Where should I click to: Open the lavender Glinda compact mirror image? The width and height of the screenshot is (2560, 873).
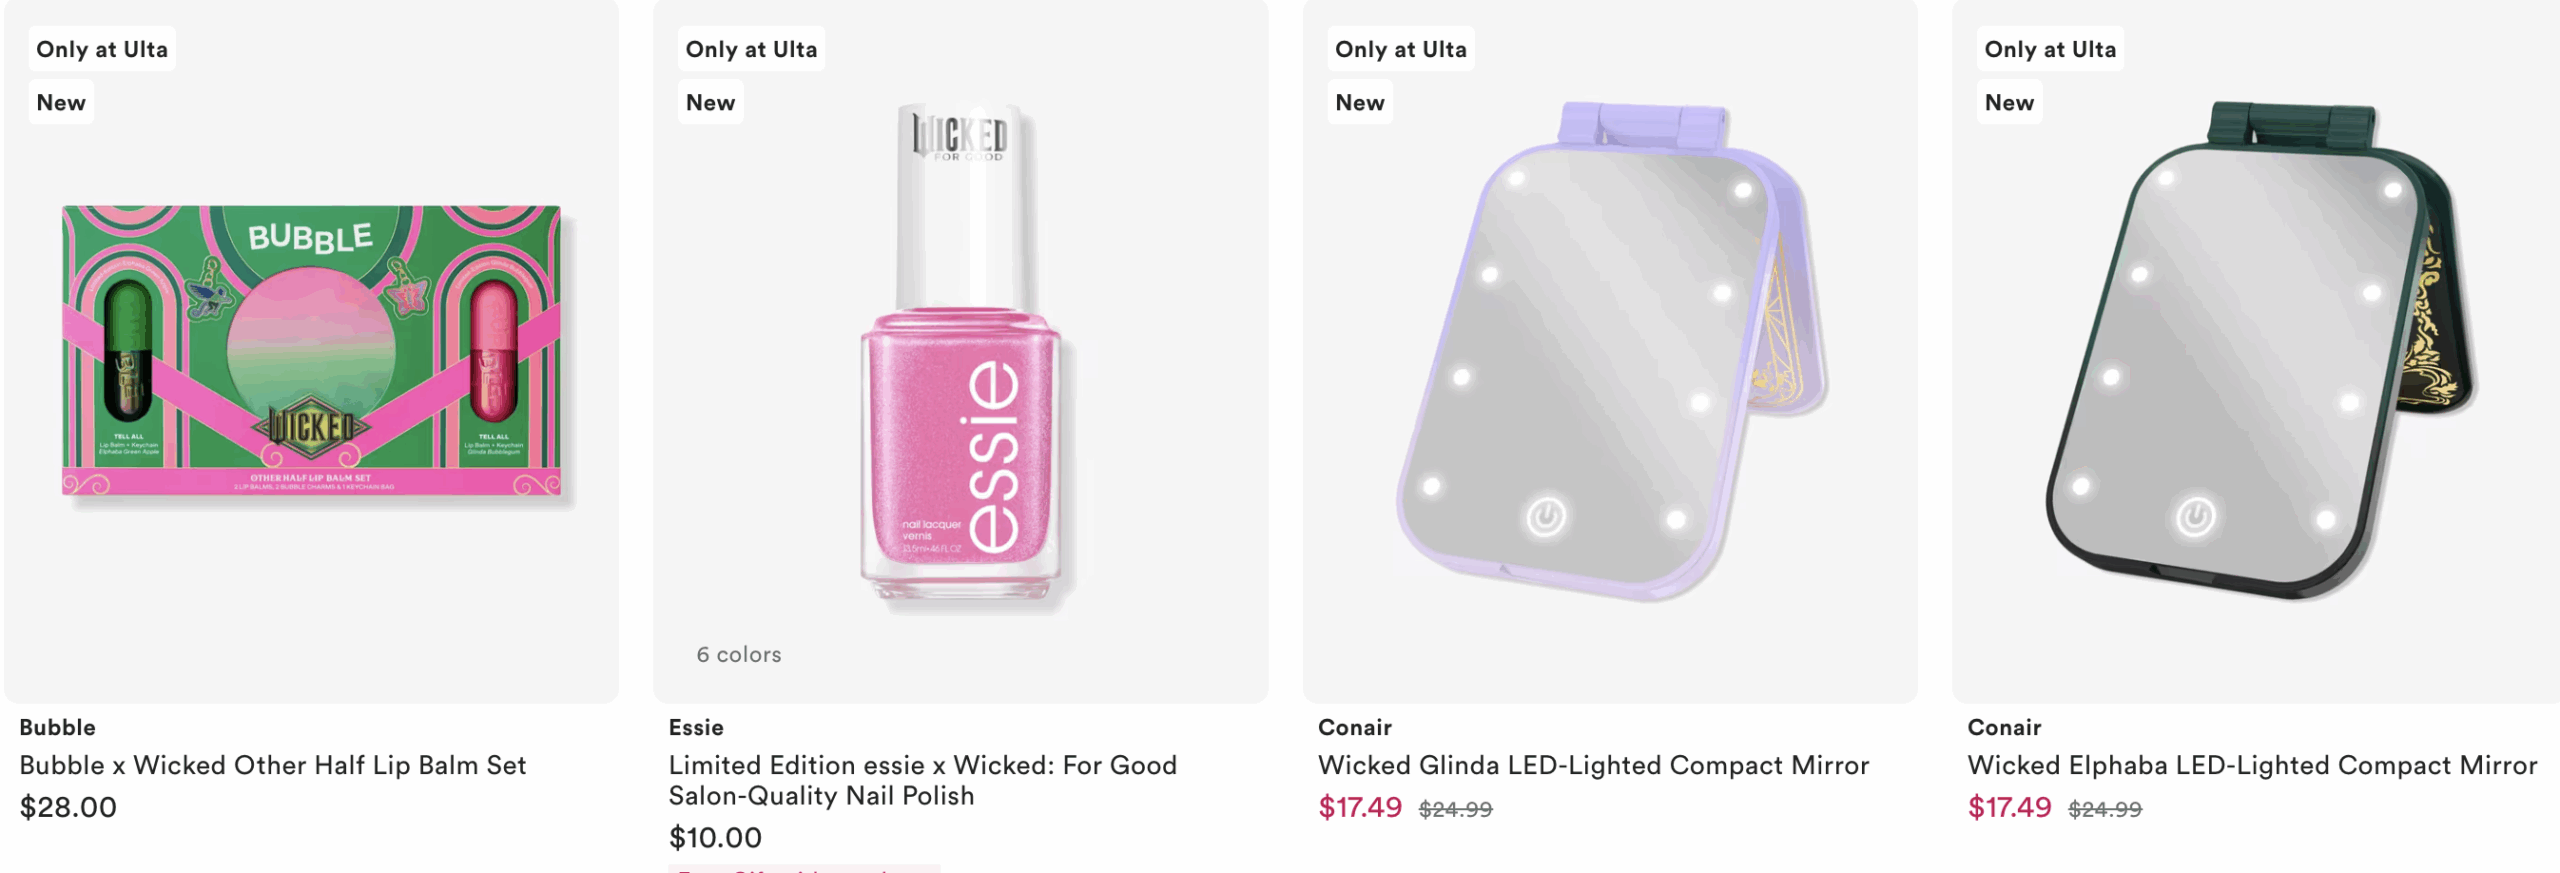pos(1610,350)
